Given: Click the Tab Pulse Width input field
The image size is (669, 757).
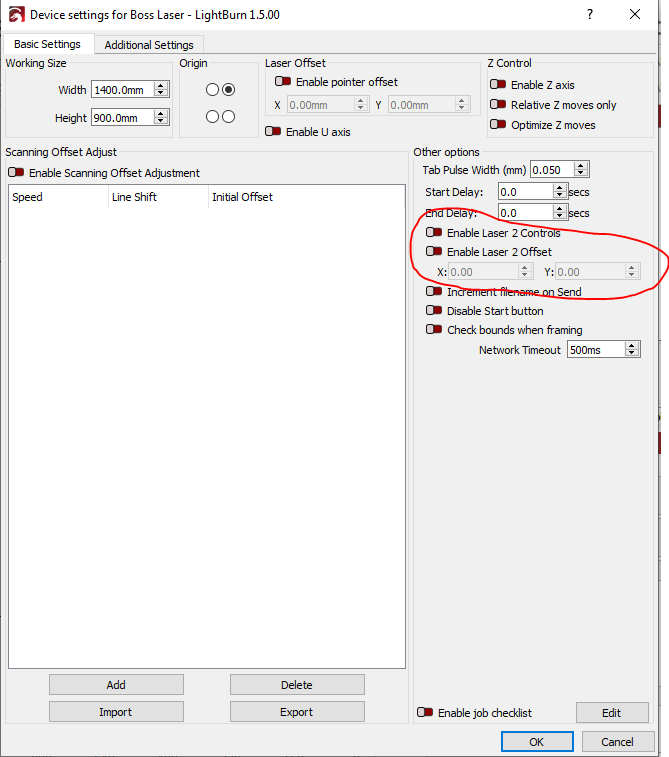Looking at the screenshot, I should pos(551,170).
